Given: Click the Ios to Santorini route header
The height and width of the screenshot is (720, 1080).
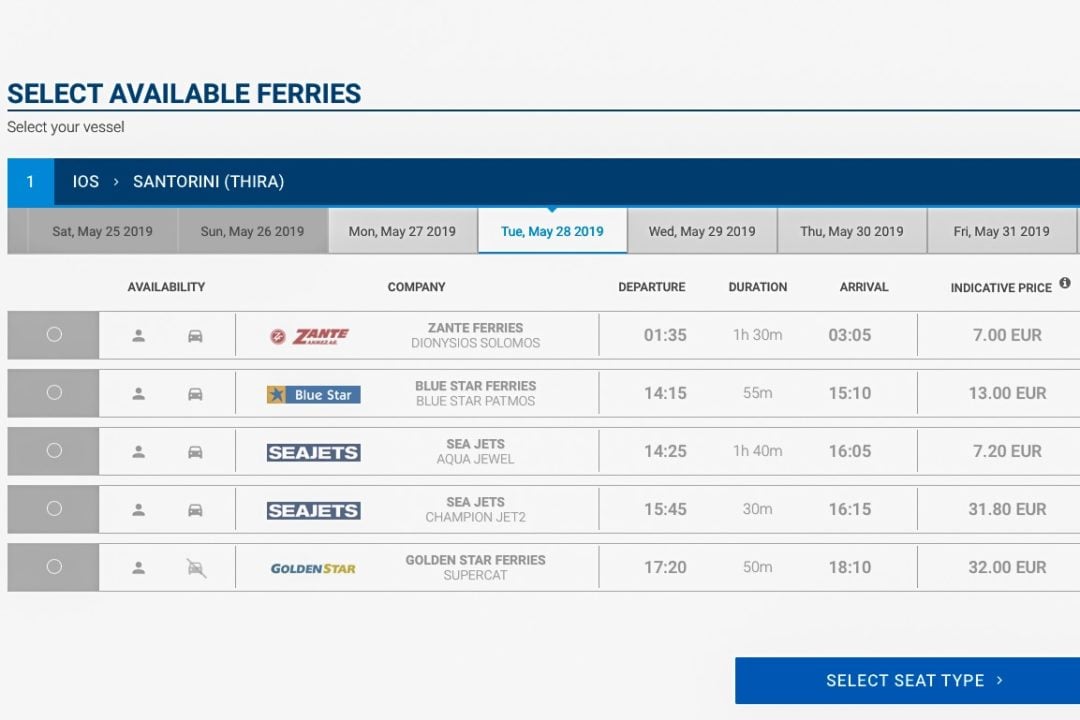Looking at the screenshot, I should 178,182.
